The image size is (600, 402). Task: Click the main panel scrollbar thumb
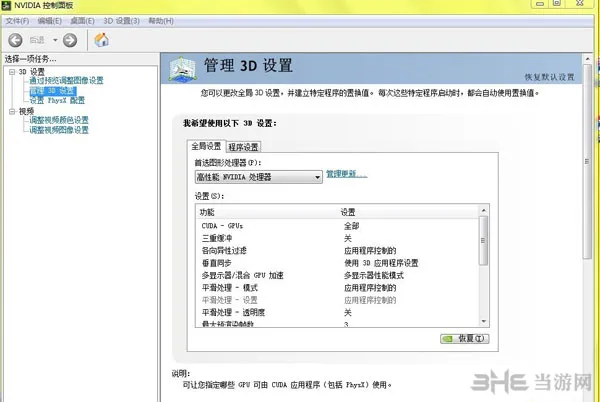pyautogui.click(x=587, y=162)
